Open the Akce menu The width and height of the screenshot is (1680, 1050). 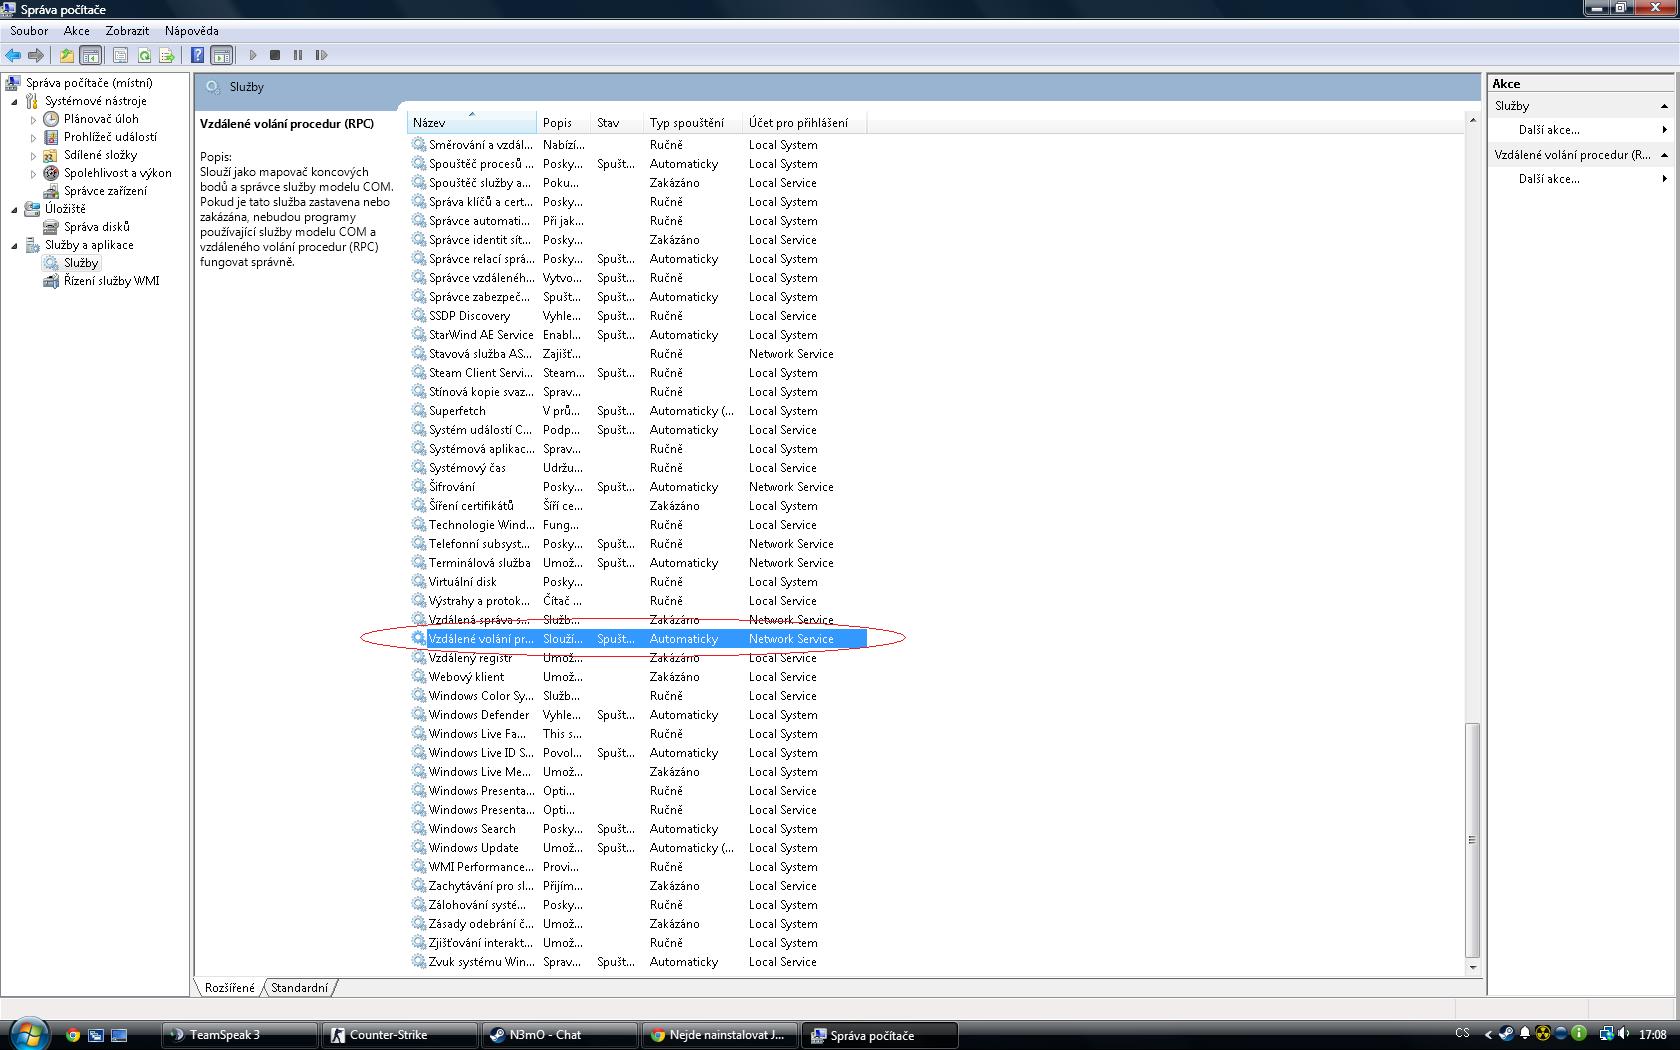[x=77, y=31]
